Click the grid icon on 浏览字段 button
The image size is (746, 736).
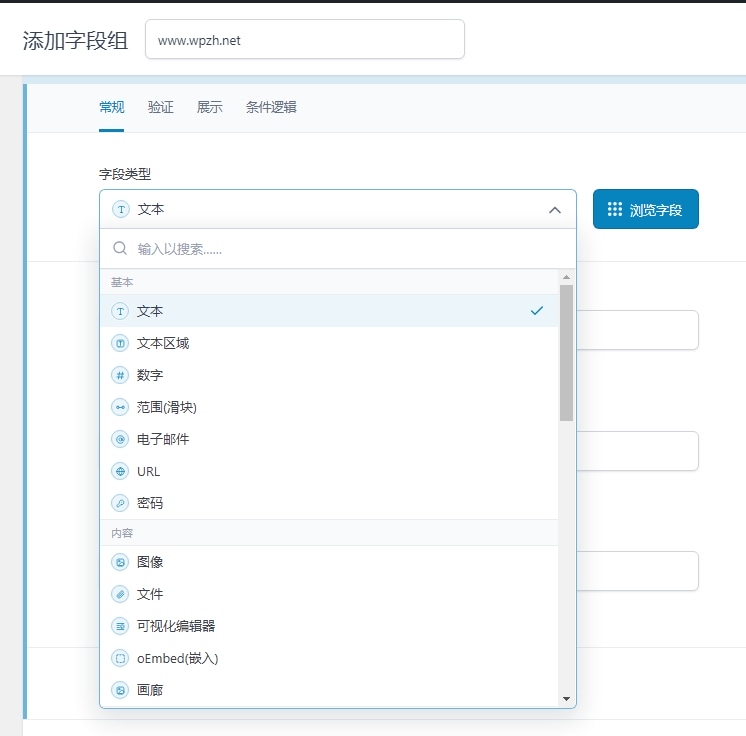[615, 209]
